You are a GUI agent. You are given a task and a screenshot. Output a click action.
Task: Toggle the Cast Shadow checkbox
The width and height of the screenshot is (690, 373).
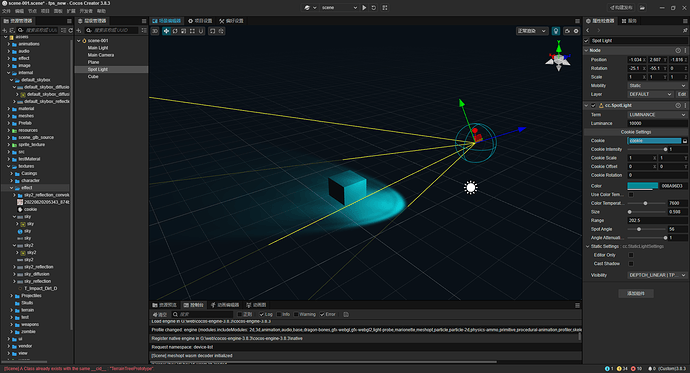click(631, 263)
